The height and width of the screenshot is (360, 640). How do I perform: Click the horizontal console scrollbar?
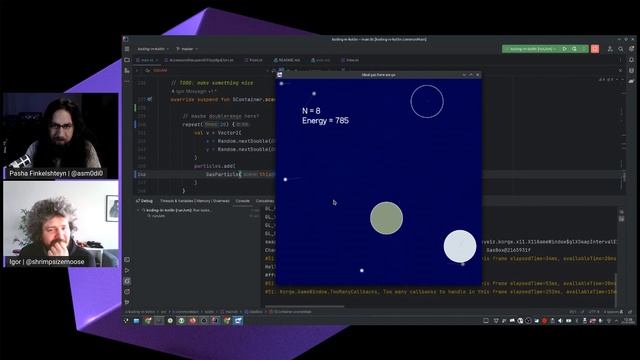coord(304,306)
